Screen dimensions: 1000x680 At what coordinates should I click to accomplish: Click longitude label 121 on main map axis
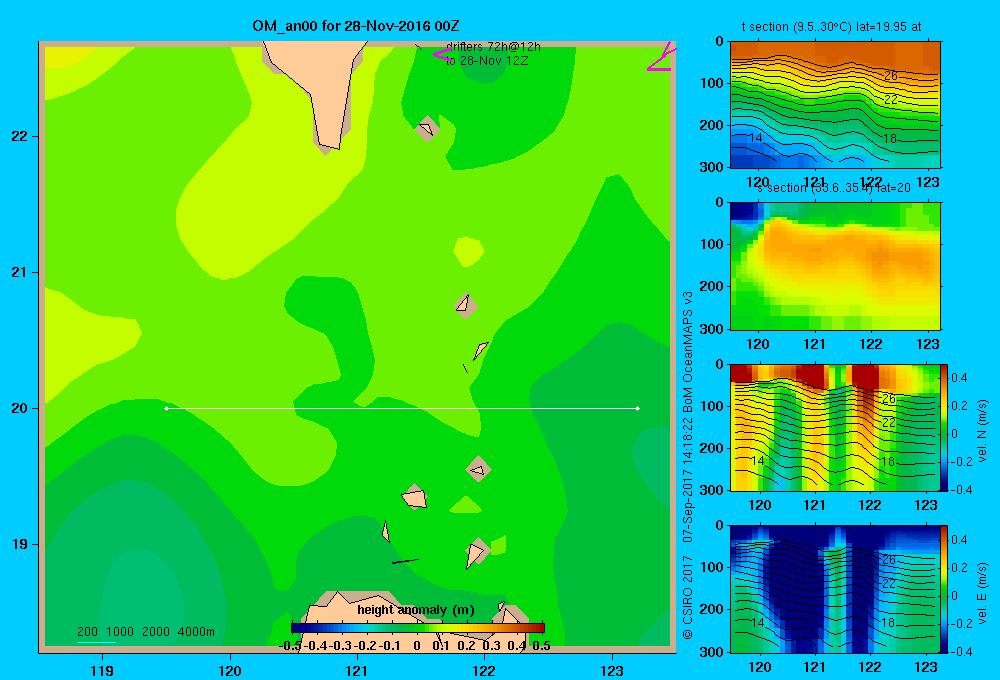point(357,670)
